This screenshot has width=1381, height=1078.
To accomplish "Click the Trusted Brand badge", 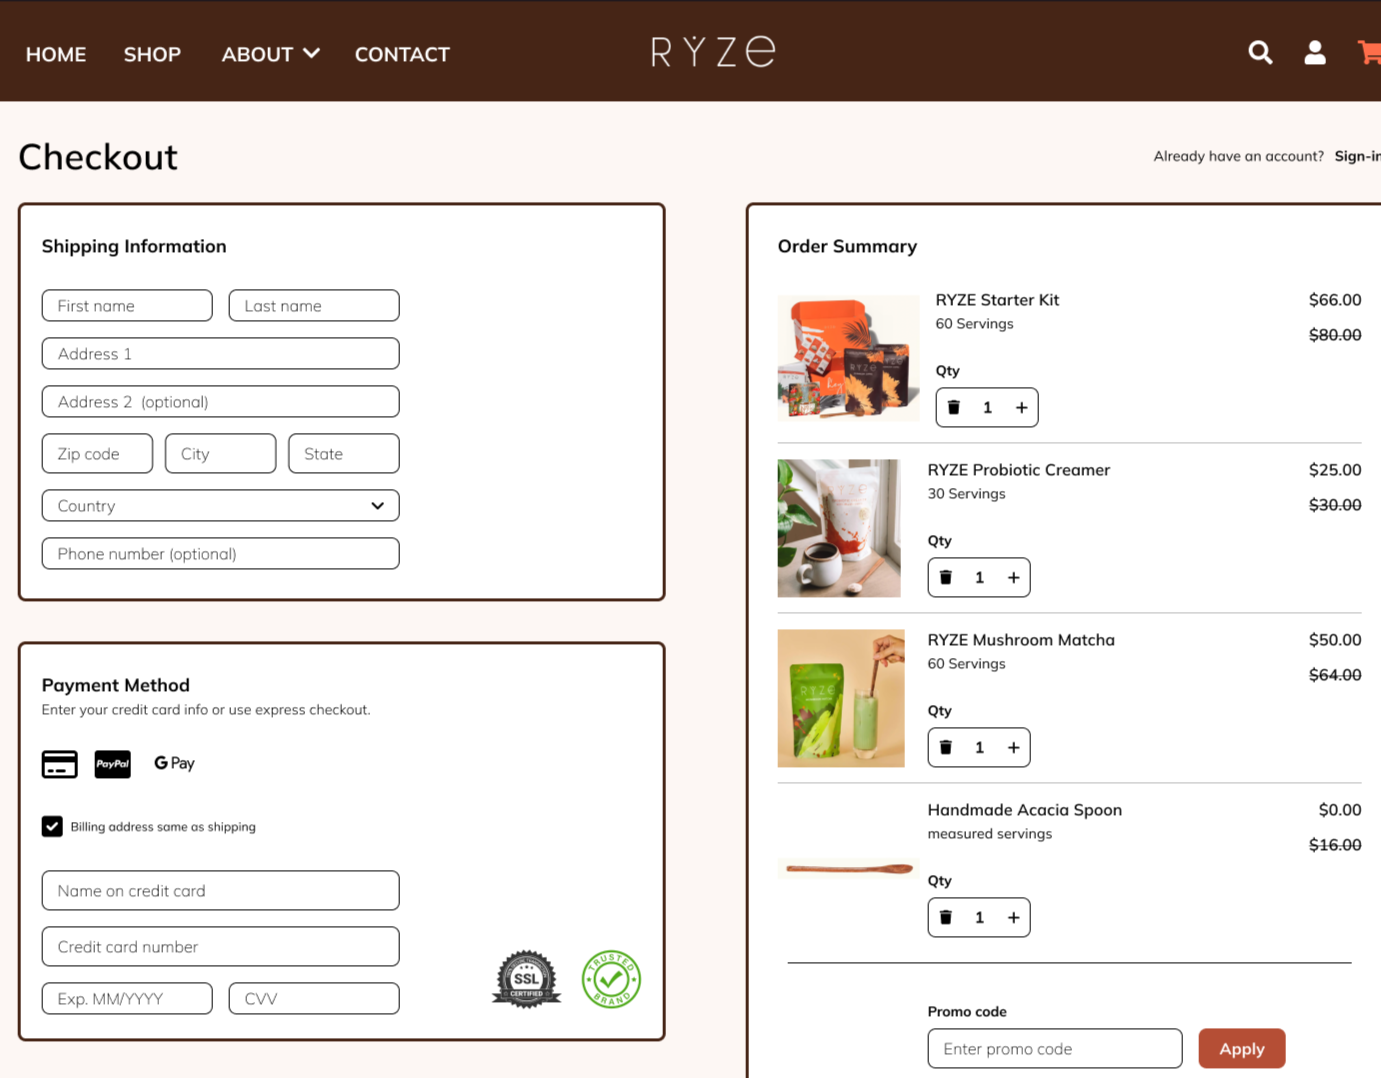I will coord(611,979).
